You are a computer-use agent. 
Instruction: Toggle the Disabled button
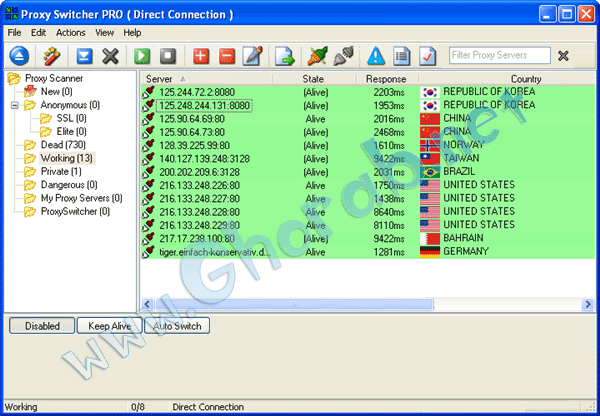(42, 326)
